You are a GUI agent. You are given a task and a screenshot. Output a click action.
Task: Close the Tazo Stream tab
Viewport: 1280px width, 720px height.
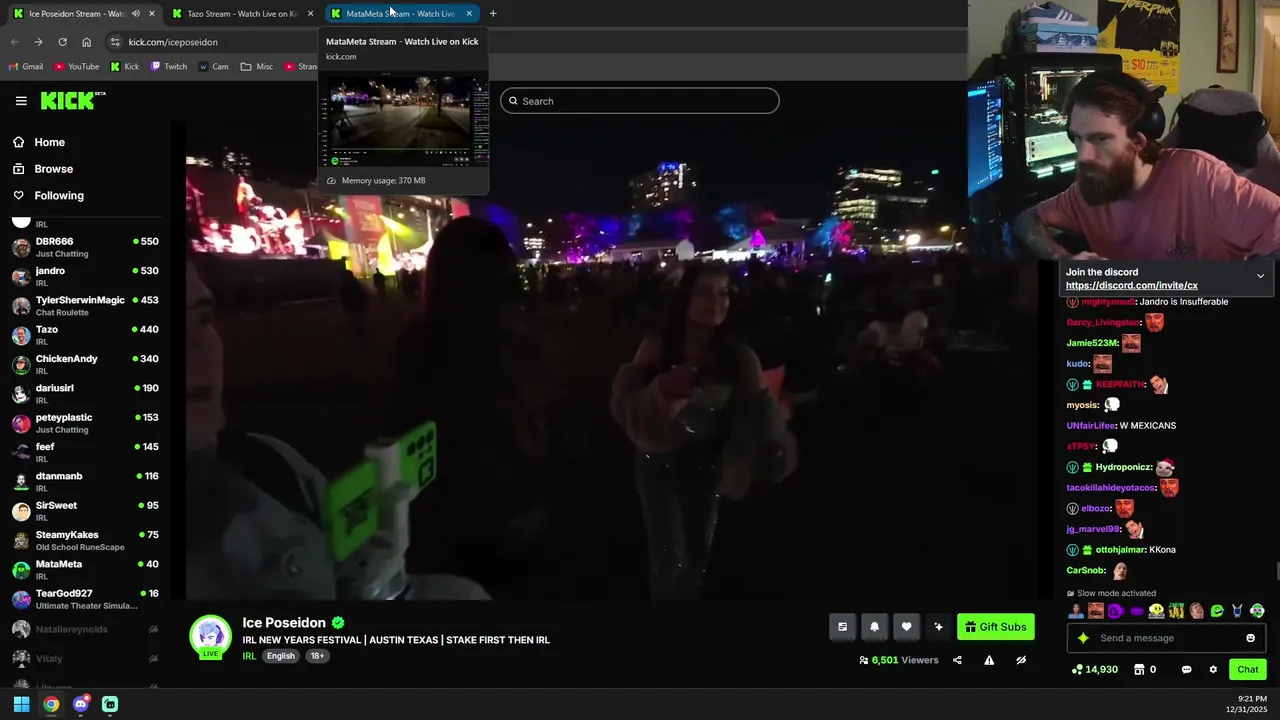[310, 14]
